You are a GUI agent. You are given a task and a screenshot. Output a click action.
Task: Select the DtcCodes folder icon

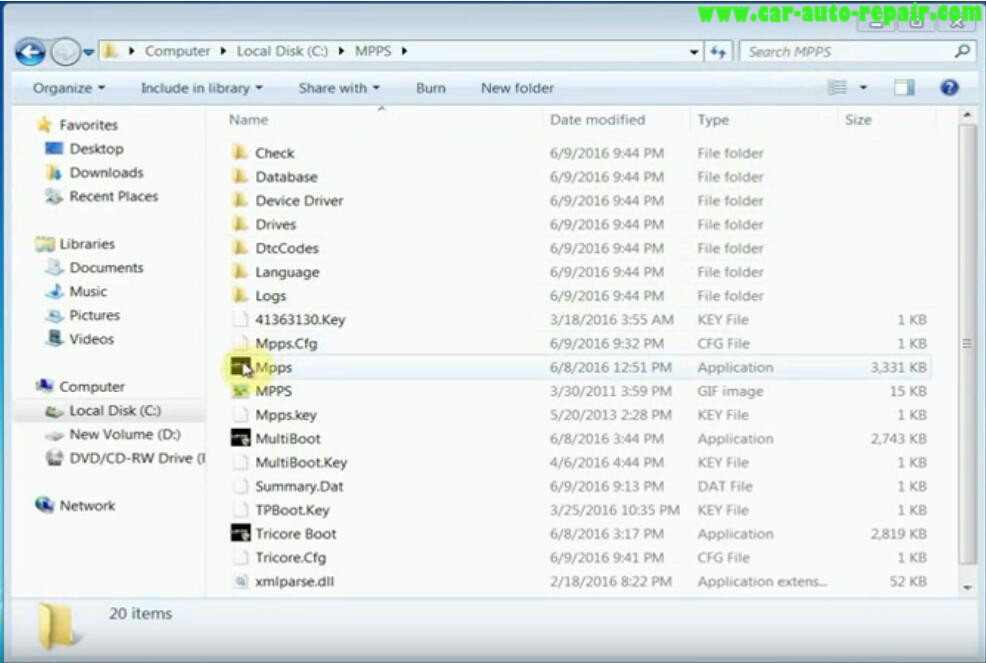(x=240, y=248)
